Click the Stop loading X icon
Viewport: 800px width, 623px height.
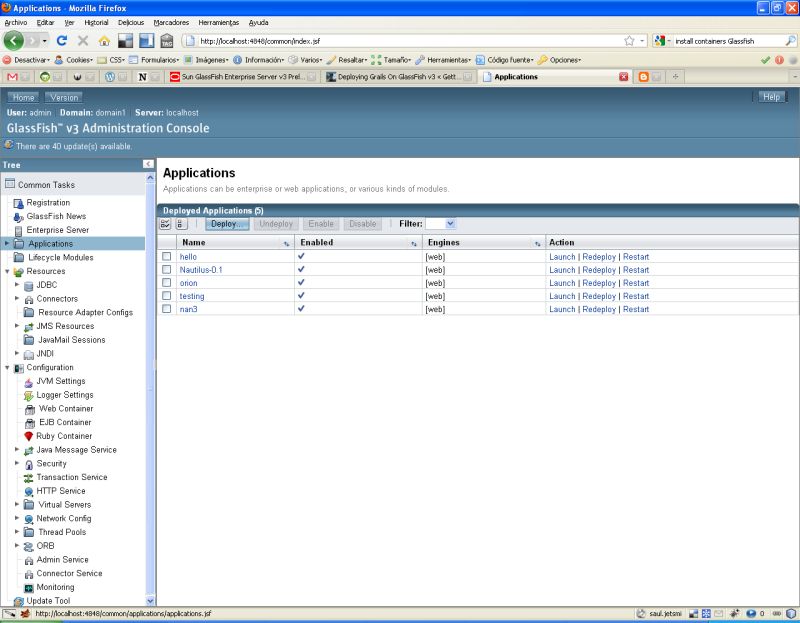tap(83, 41)
